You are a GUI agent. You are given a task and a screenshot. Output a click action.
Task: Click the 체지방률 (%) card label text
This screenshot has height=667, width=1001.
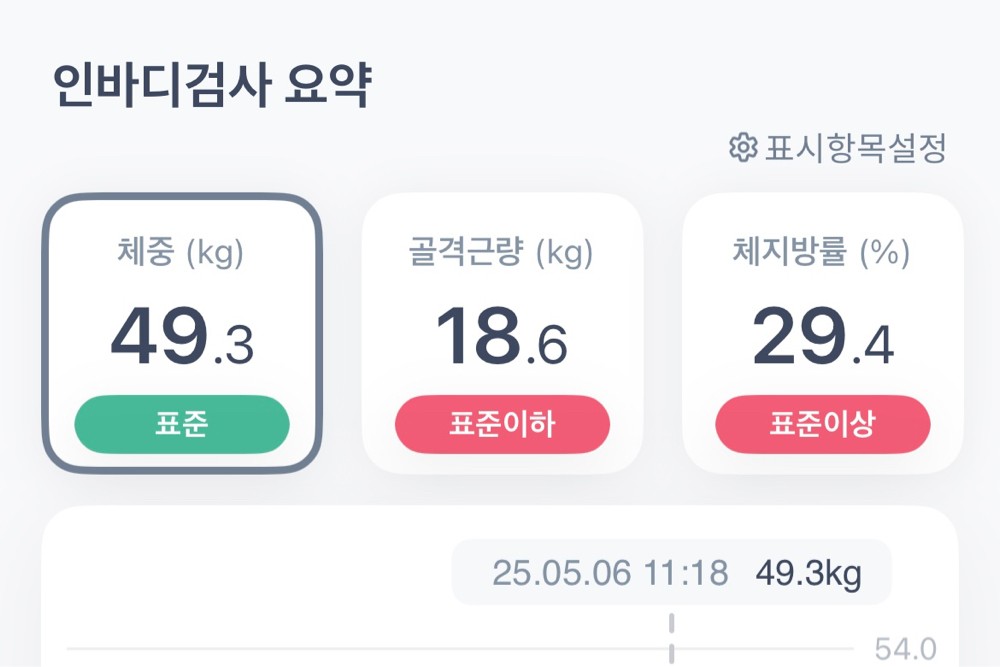pos(821,253)
